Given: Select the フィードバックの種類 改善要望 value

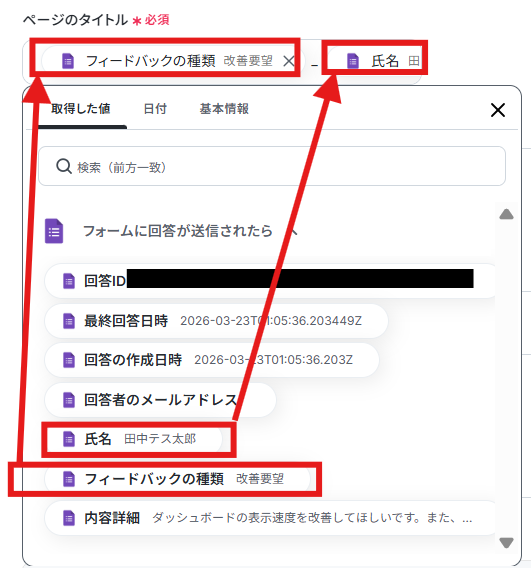Looking at the screenshot, I should (x=177, y=479).
